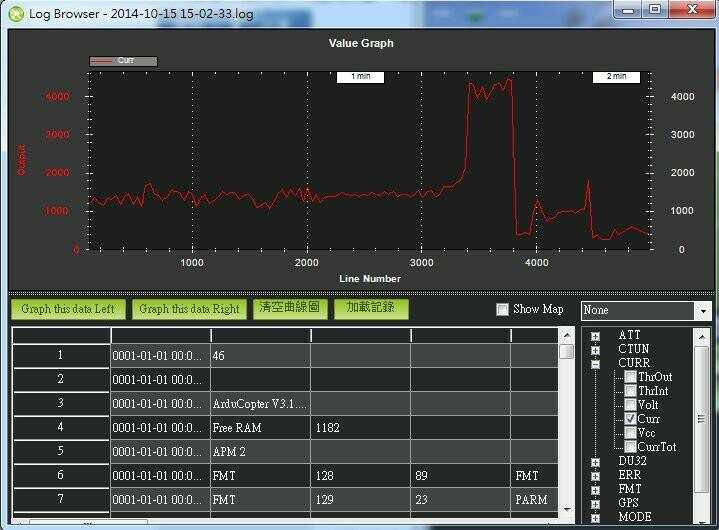Viewport: 719px width, 530px height.
Task: Expand the CTUN tree node
Action: pos(596,350)
